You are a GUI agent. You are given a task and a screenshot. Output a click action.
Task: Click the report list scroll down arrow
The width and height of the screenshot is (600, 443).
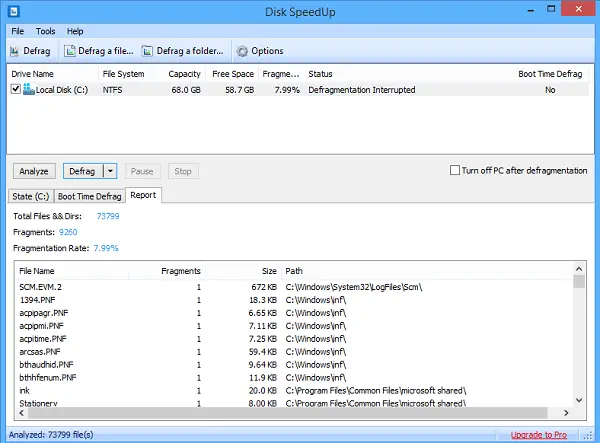pyautogui.click(x=579, y=400)
